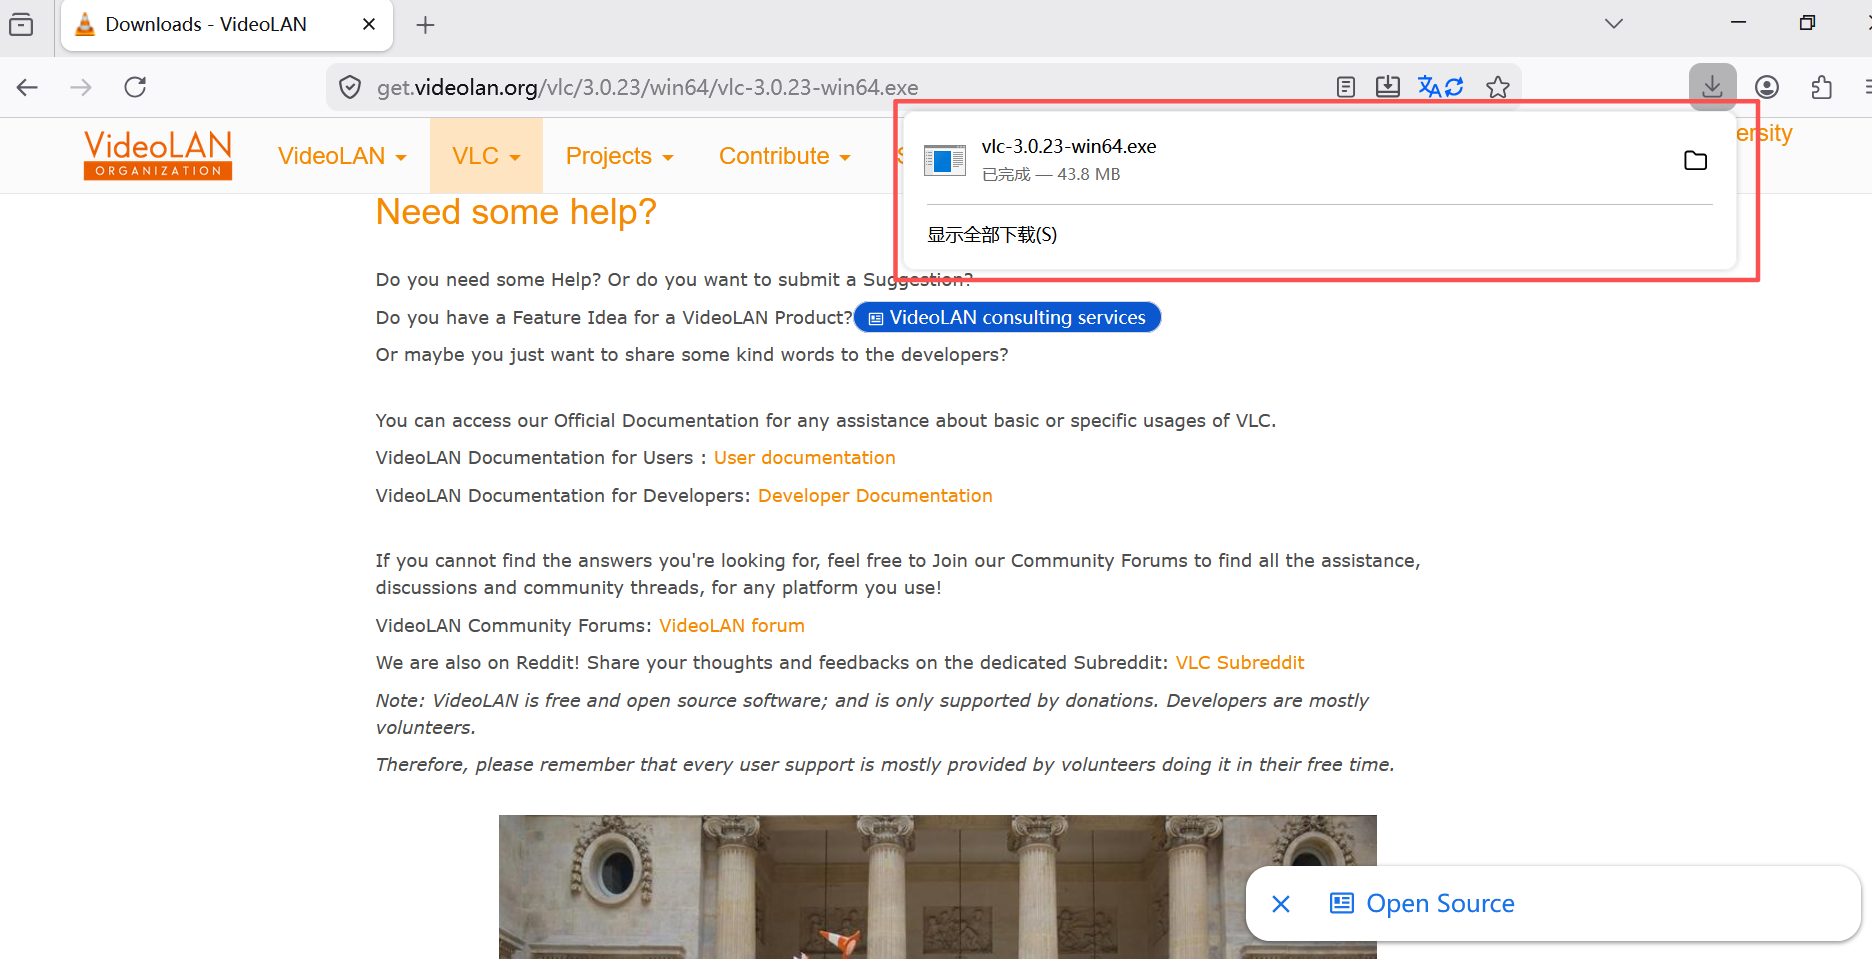Open the Contribute navigation menu
This screenshot has height=959, width=1872.
[x=784, y=156]
